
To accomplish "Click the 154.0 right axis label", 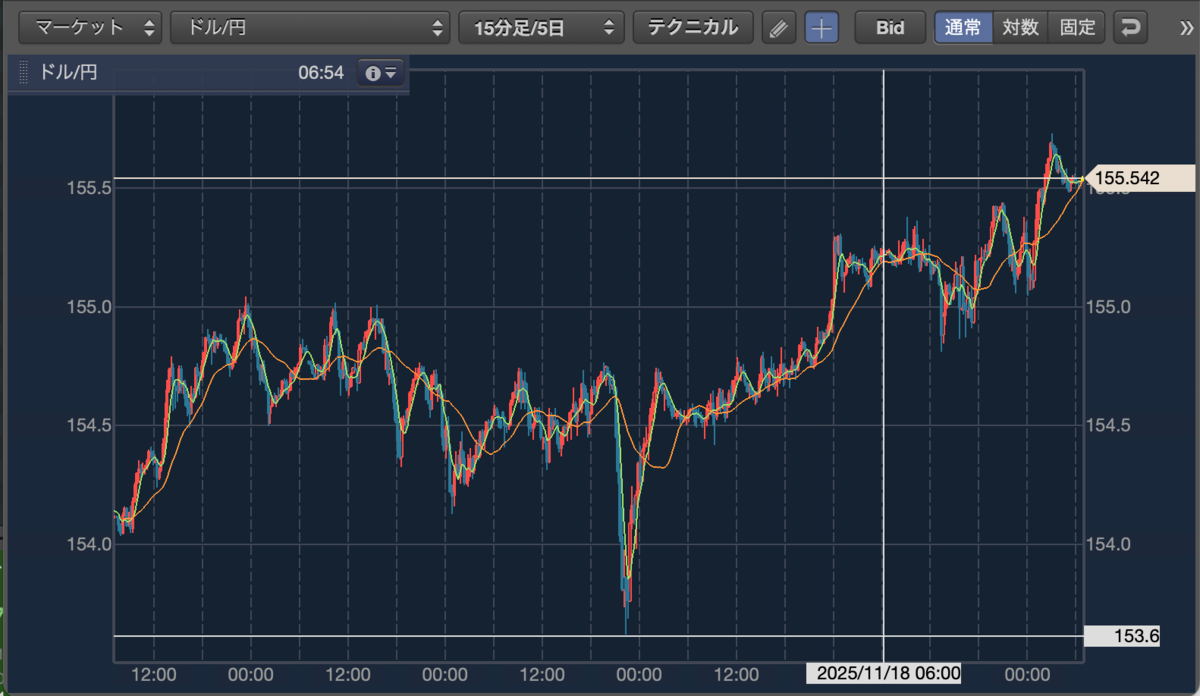I will pyautogui.click(x=1109, y=544).
